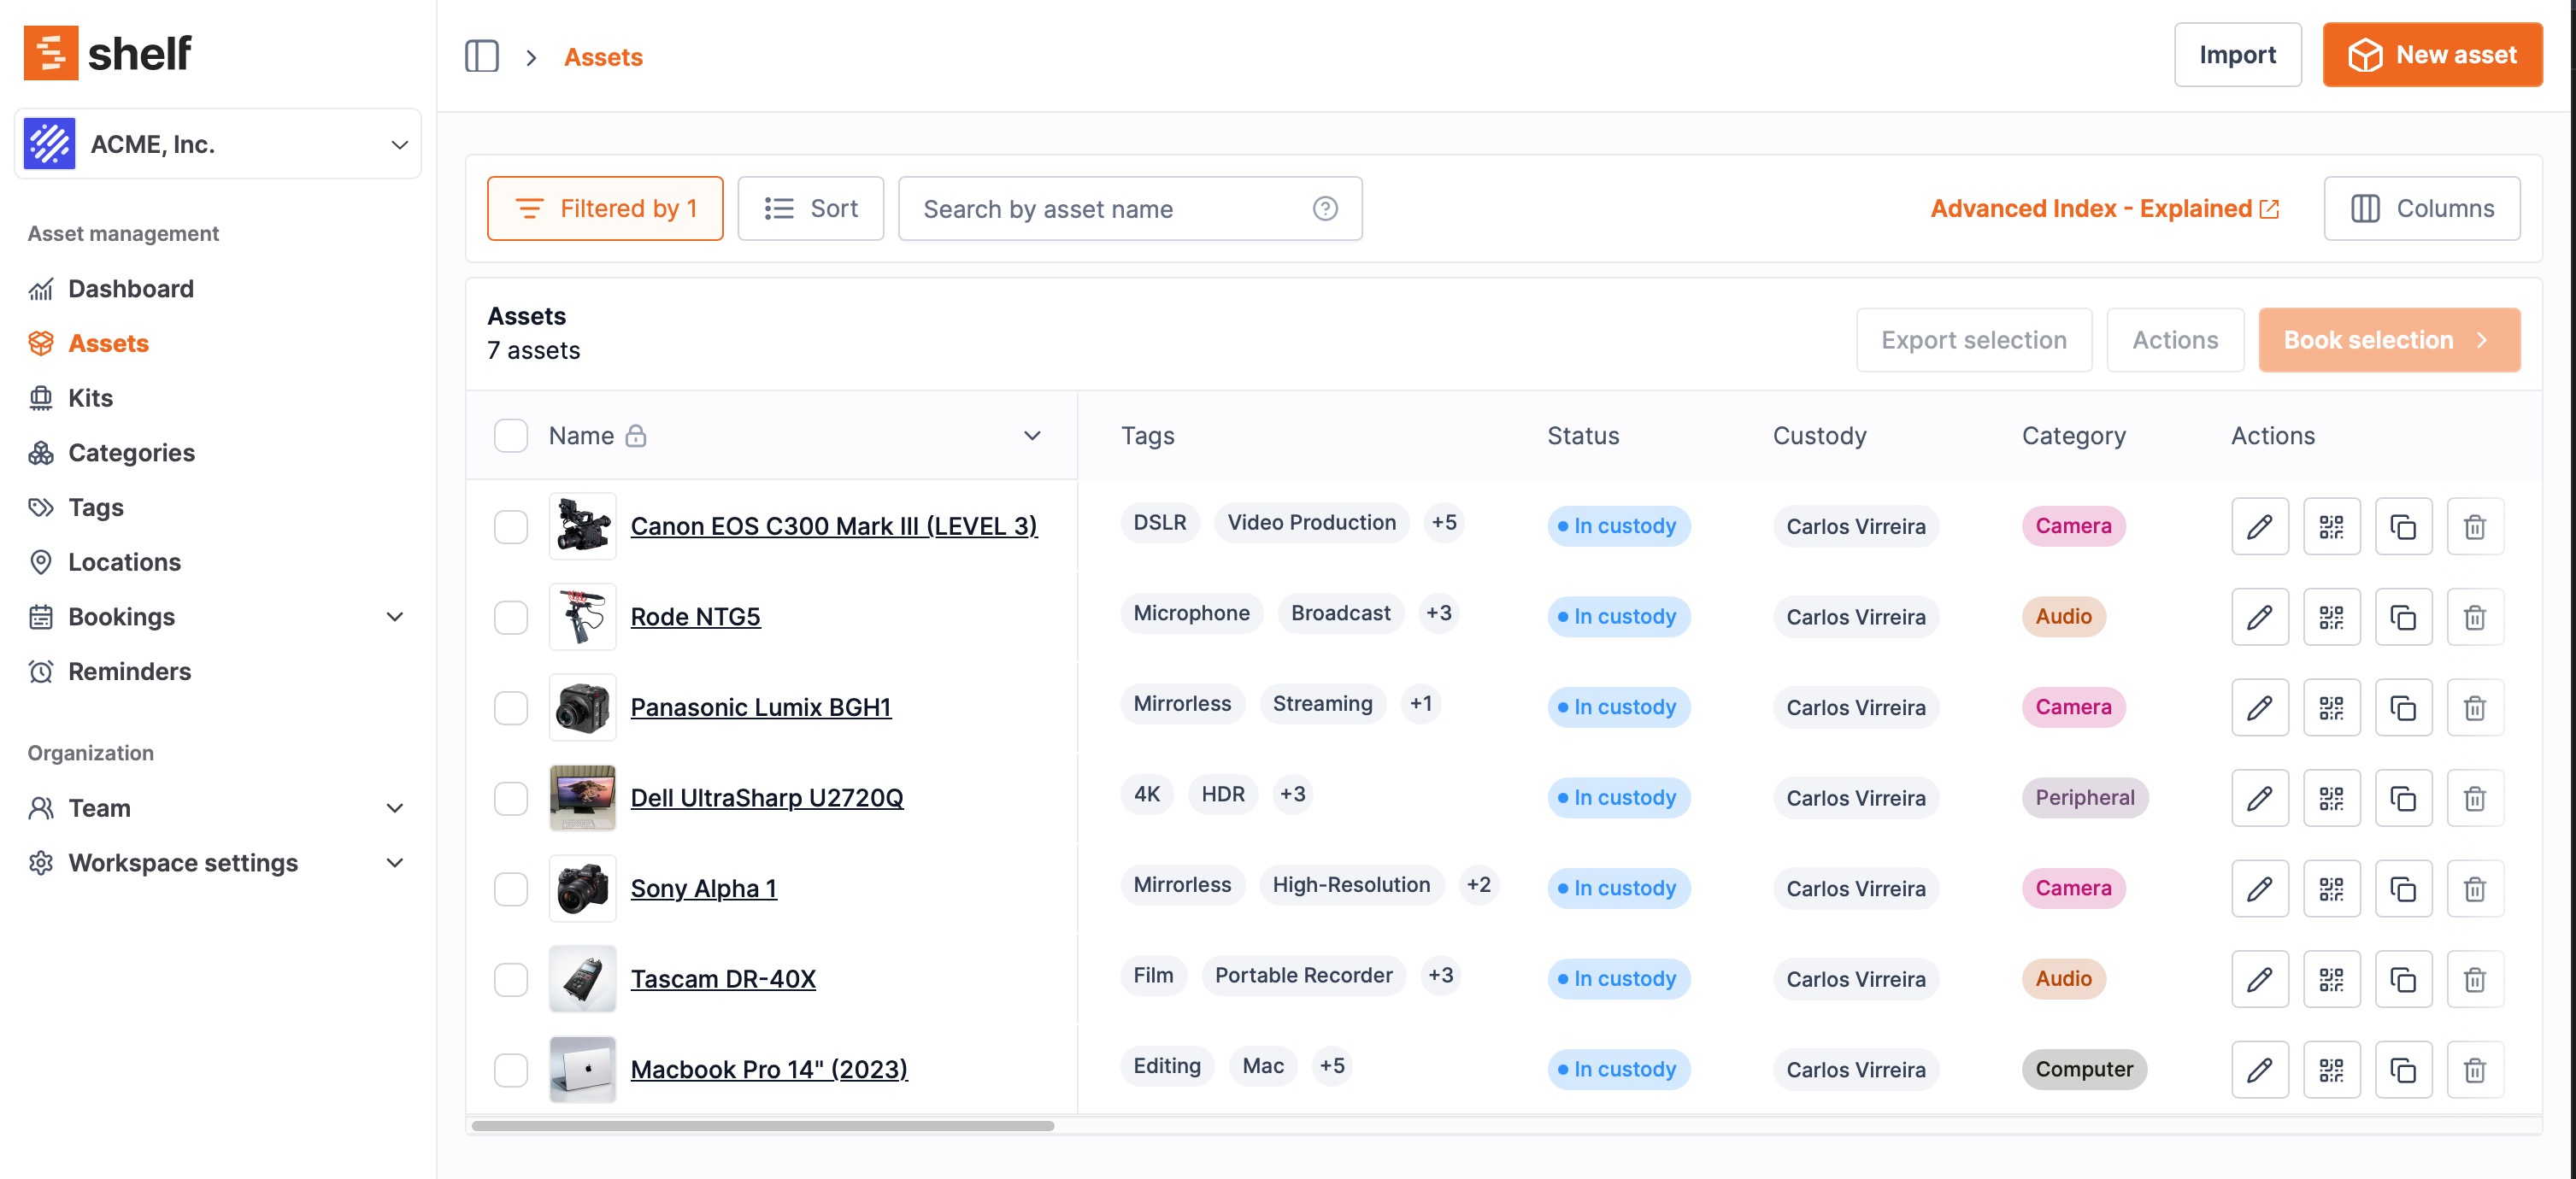This screenshot has height=1179, width=2576.
Task: Edit the Dell UltraSharp U2720Q asset
Action: click(2259, 798)
